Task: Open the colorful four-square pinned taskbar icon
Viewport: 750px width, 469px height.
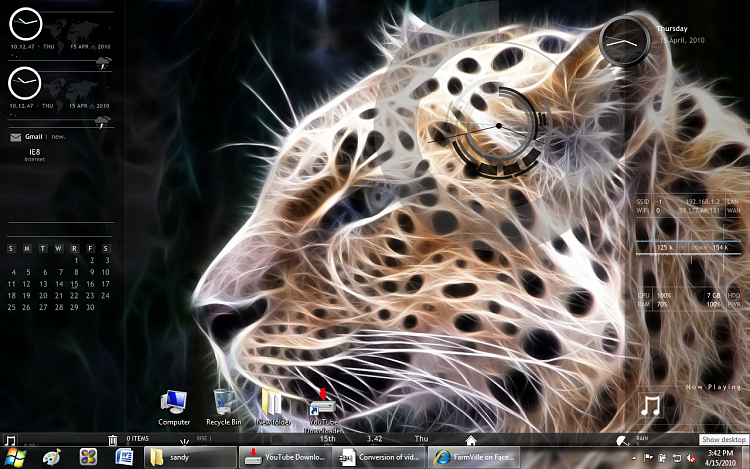Action: coord(88,458)
